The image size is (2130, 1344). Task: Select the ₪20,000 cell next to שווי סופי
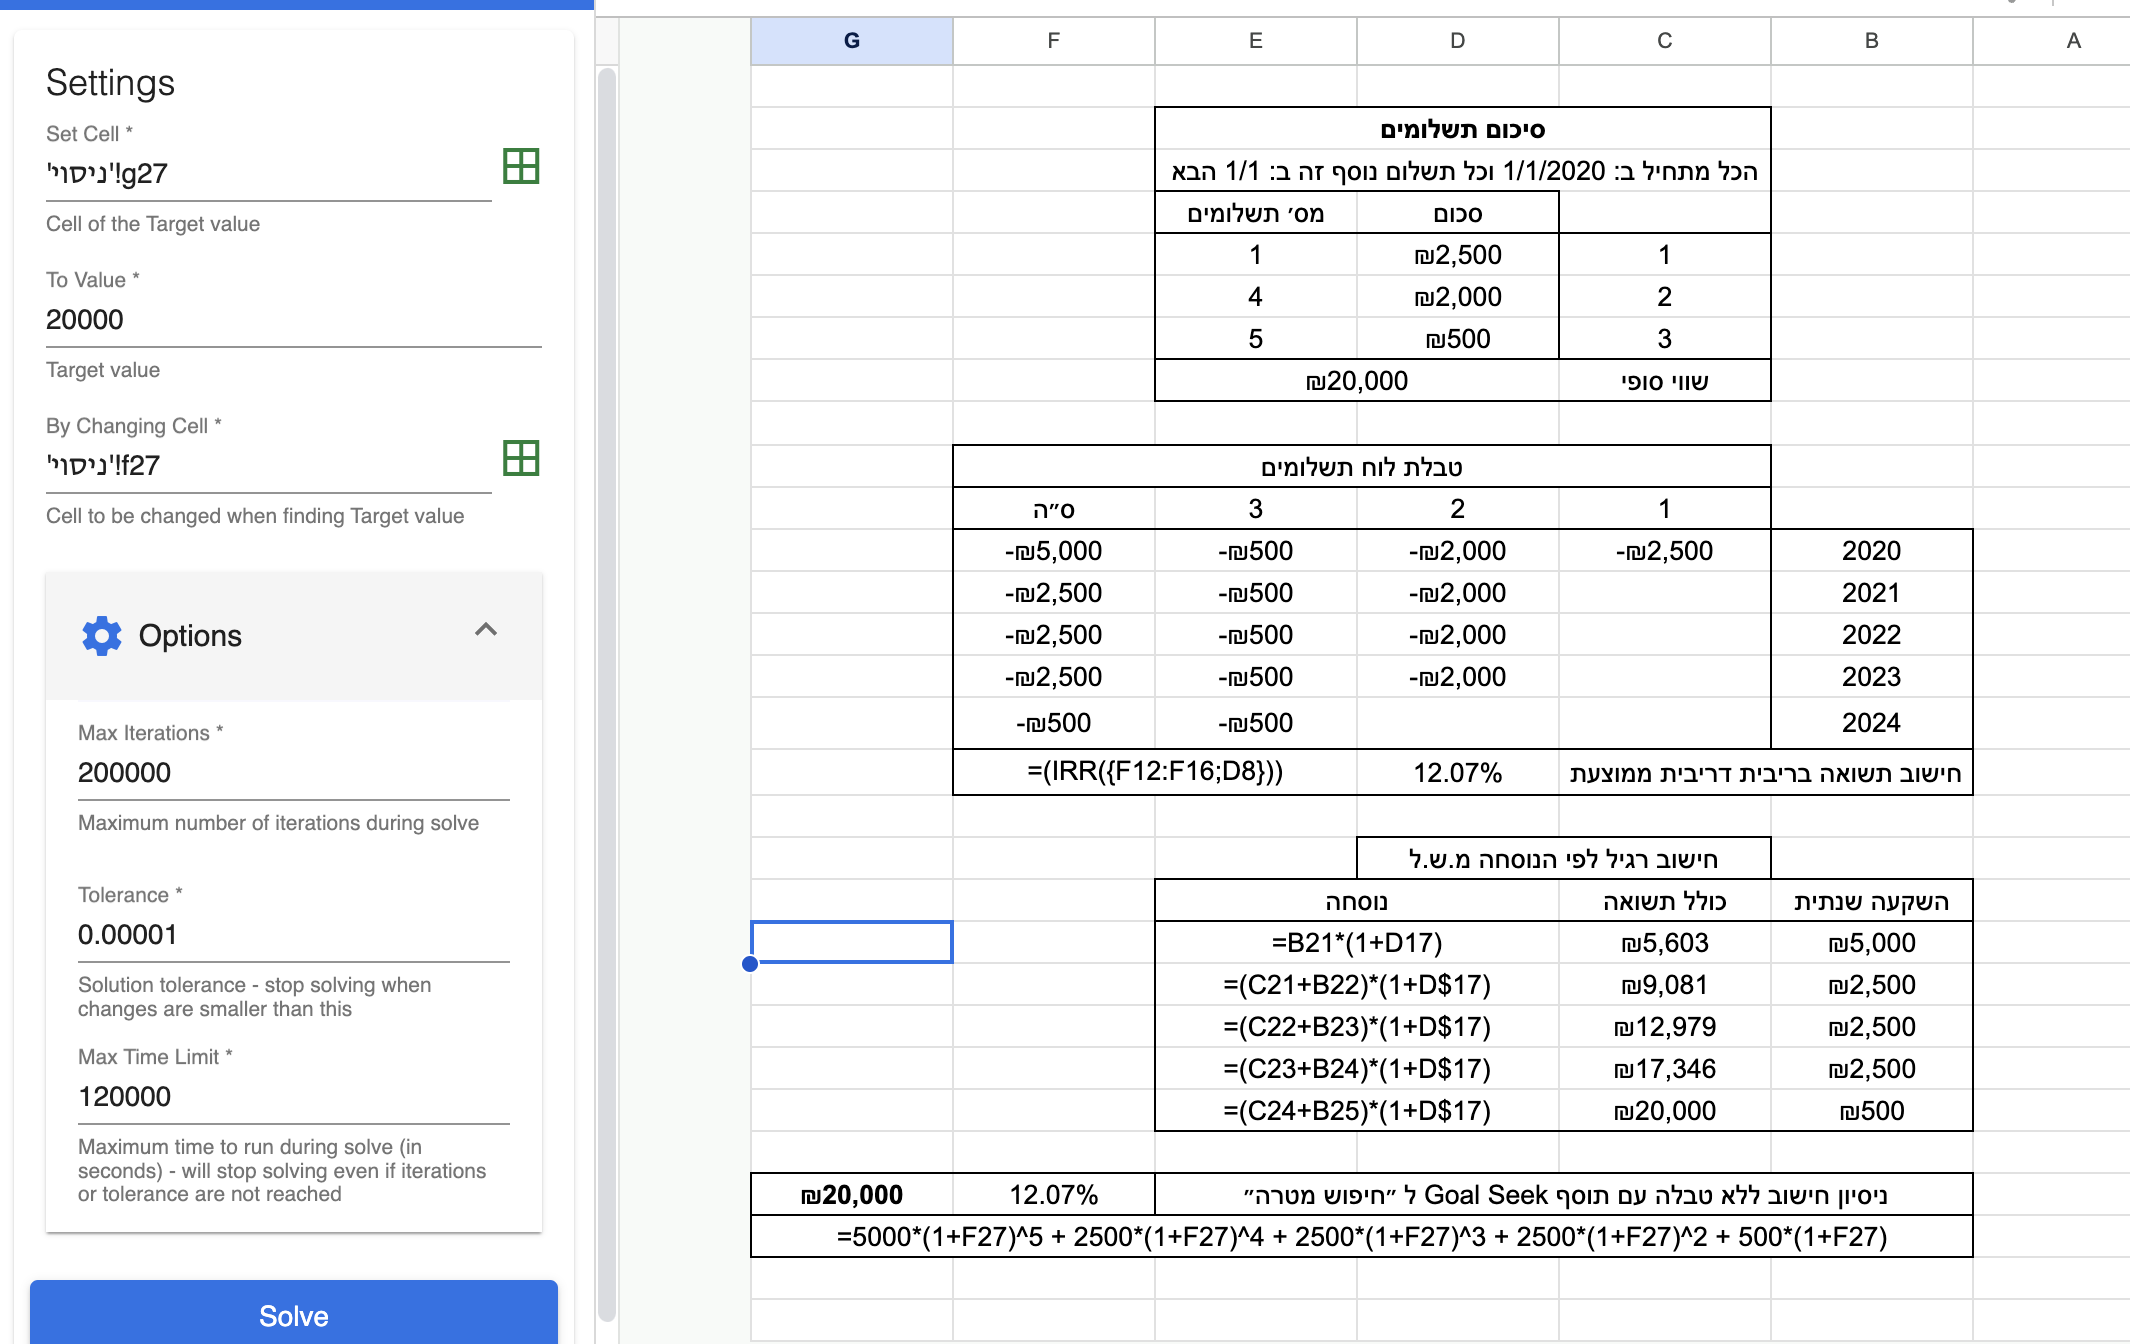[1356, 381]
